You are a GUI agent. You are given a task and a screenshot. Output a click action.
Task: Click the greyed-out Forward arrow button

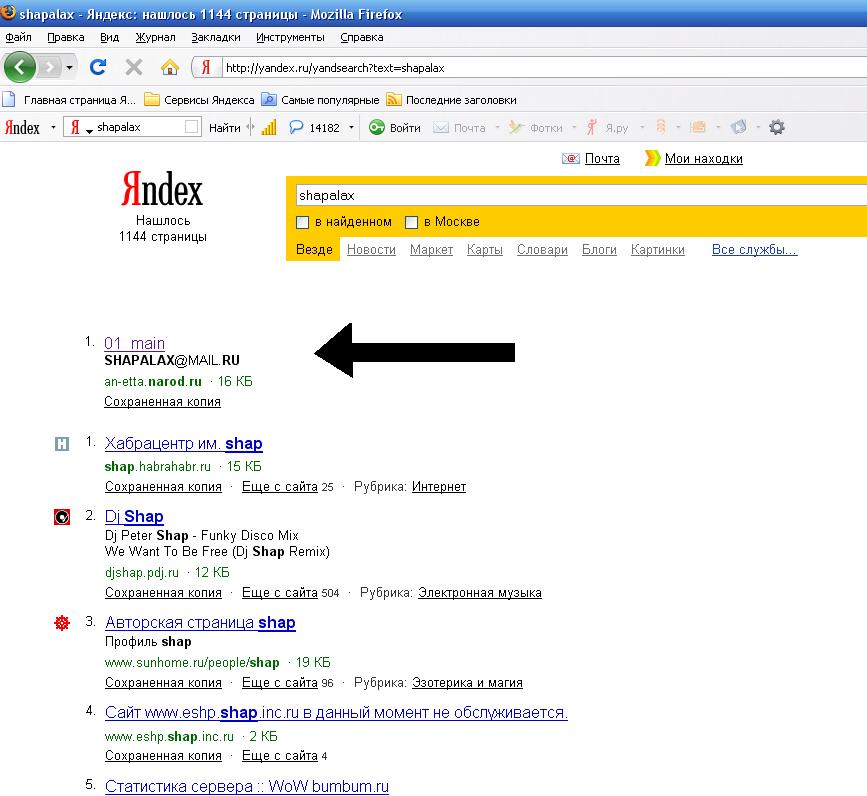[x=50, y=67]
